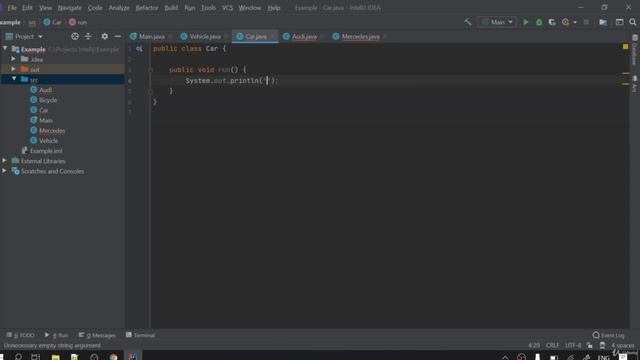This screenshot has width=640, height=360.
Task: Open the TODO tool window
Action: coord(20,335)
